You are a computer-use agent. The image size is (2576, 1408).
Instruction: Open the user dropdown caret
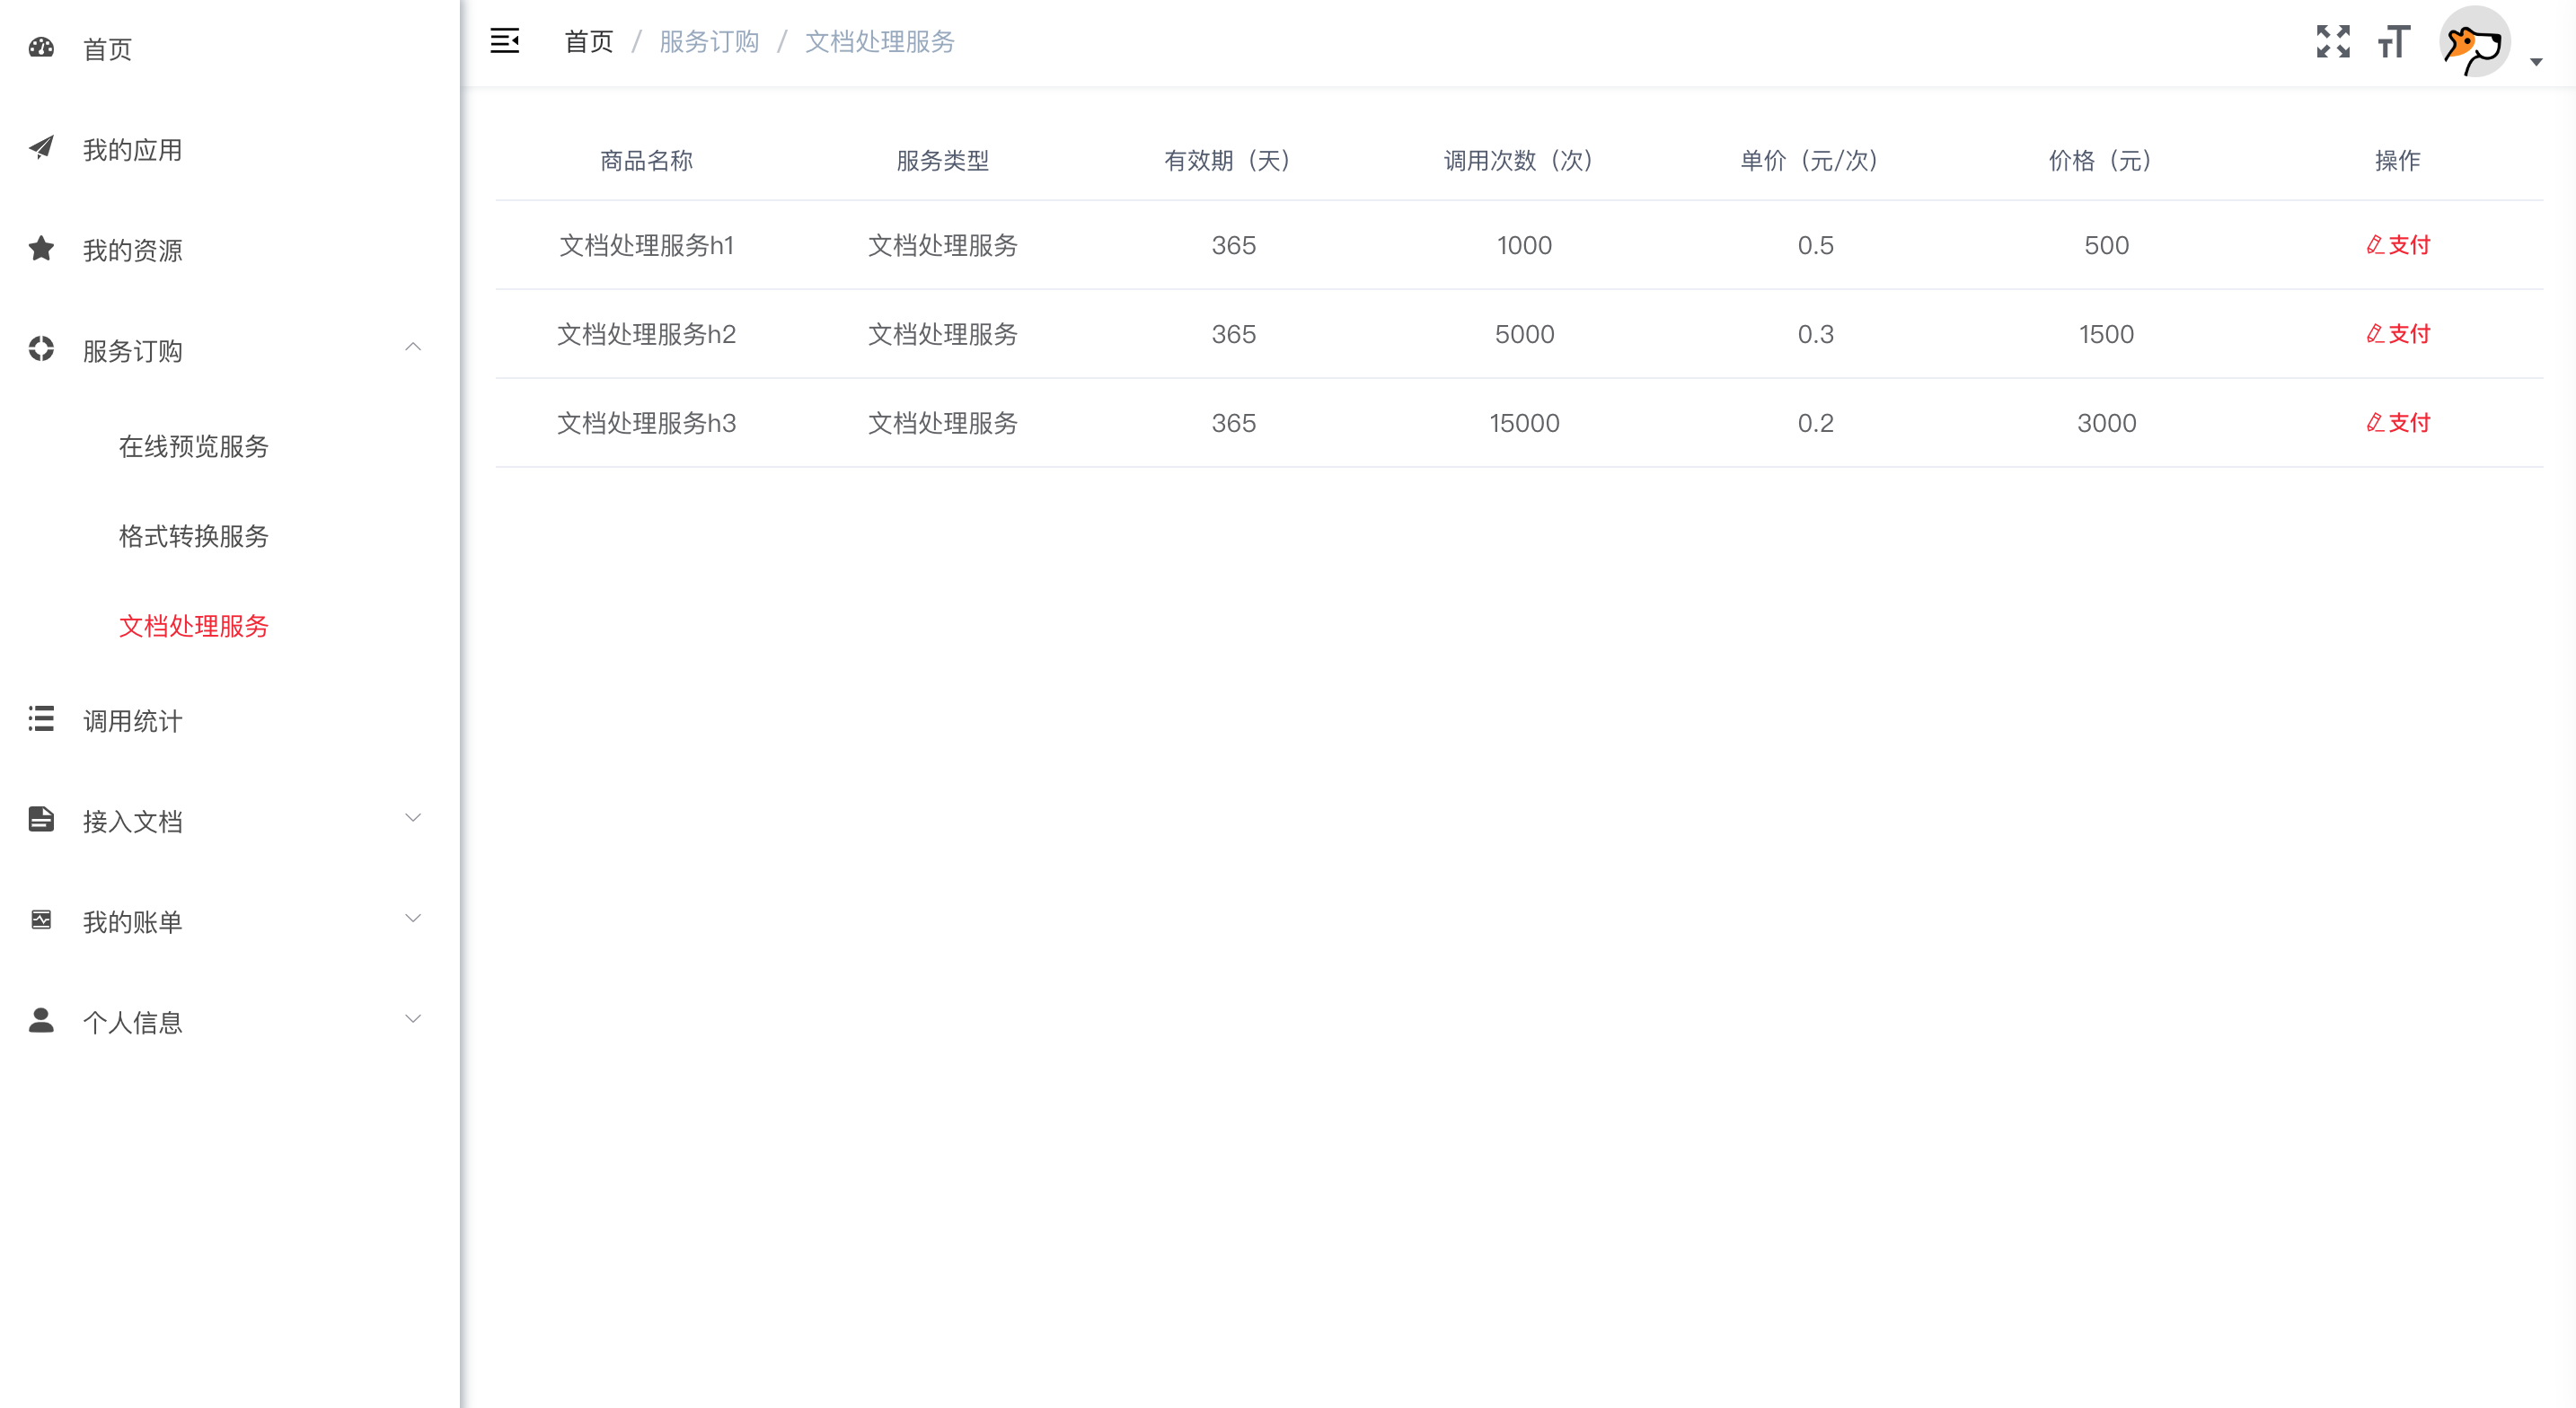click(x=2536, y=62)
